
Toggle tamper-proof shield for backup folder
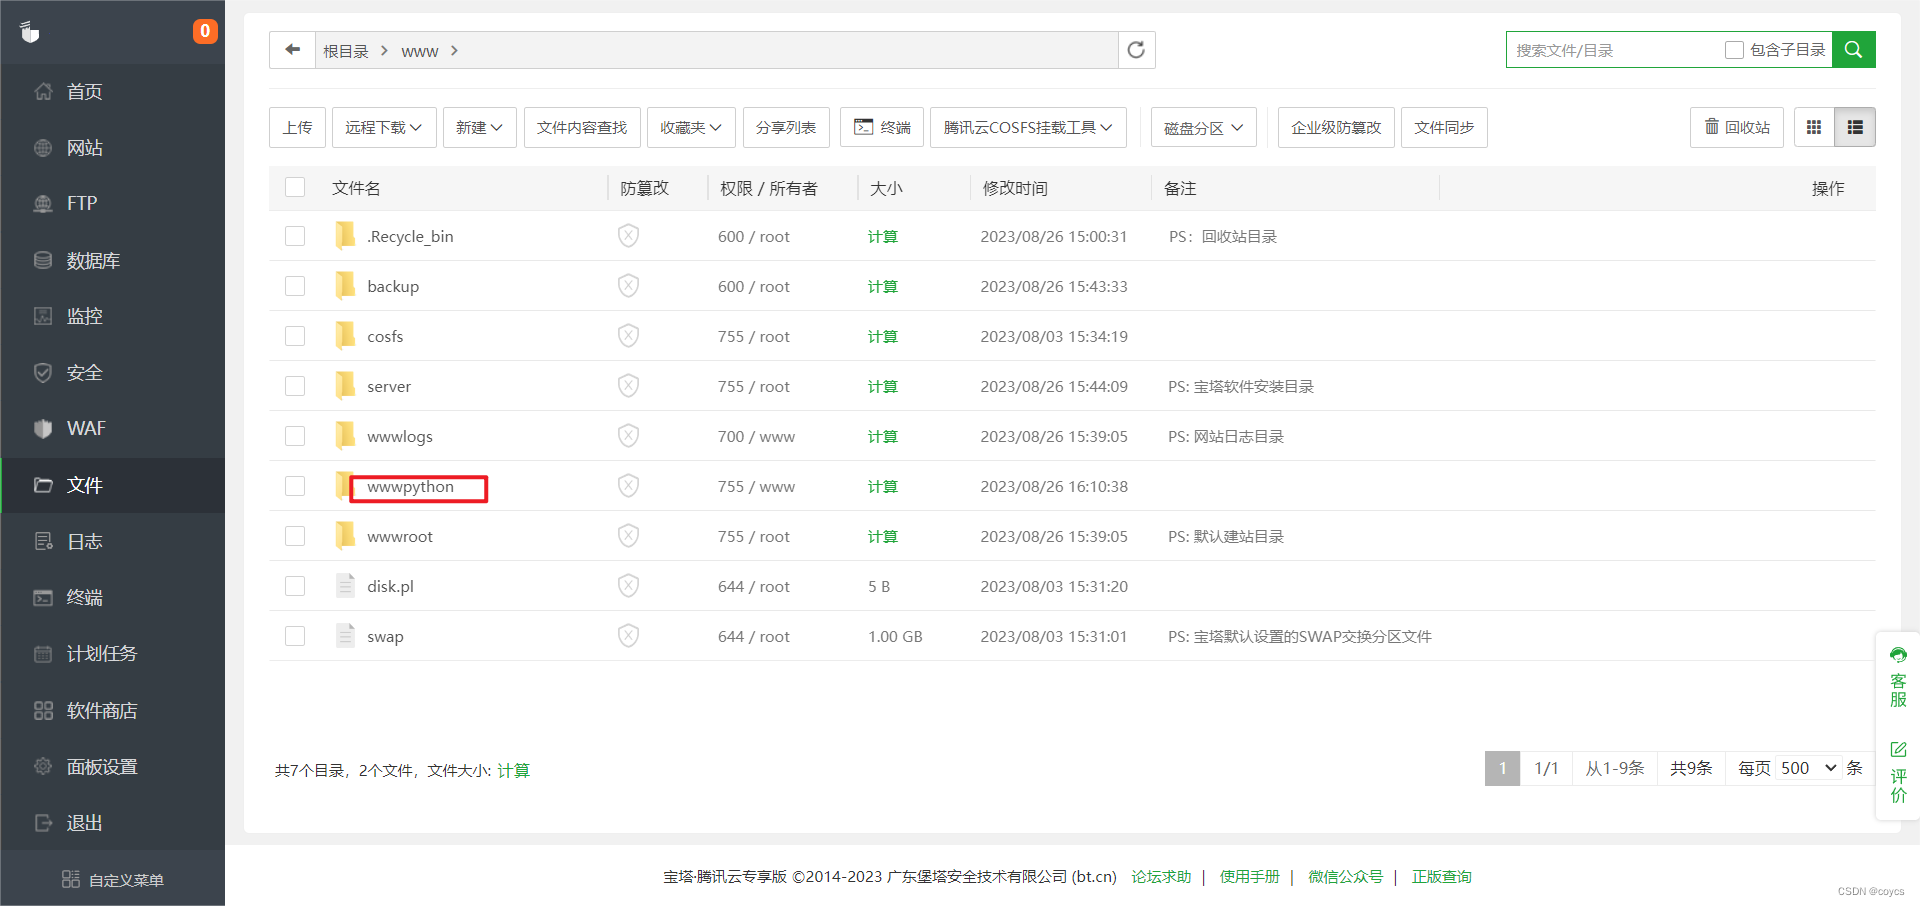[628, 286]
